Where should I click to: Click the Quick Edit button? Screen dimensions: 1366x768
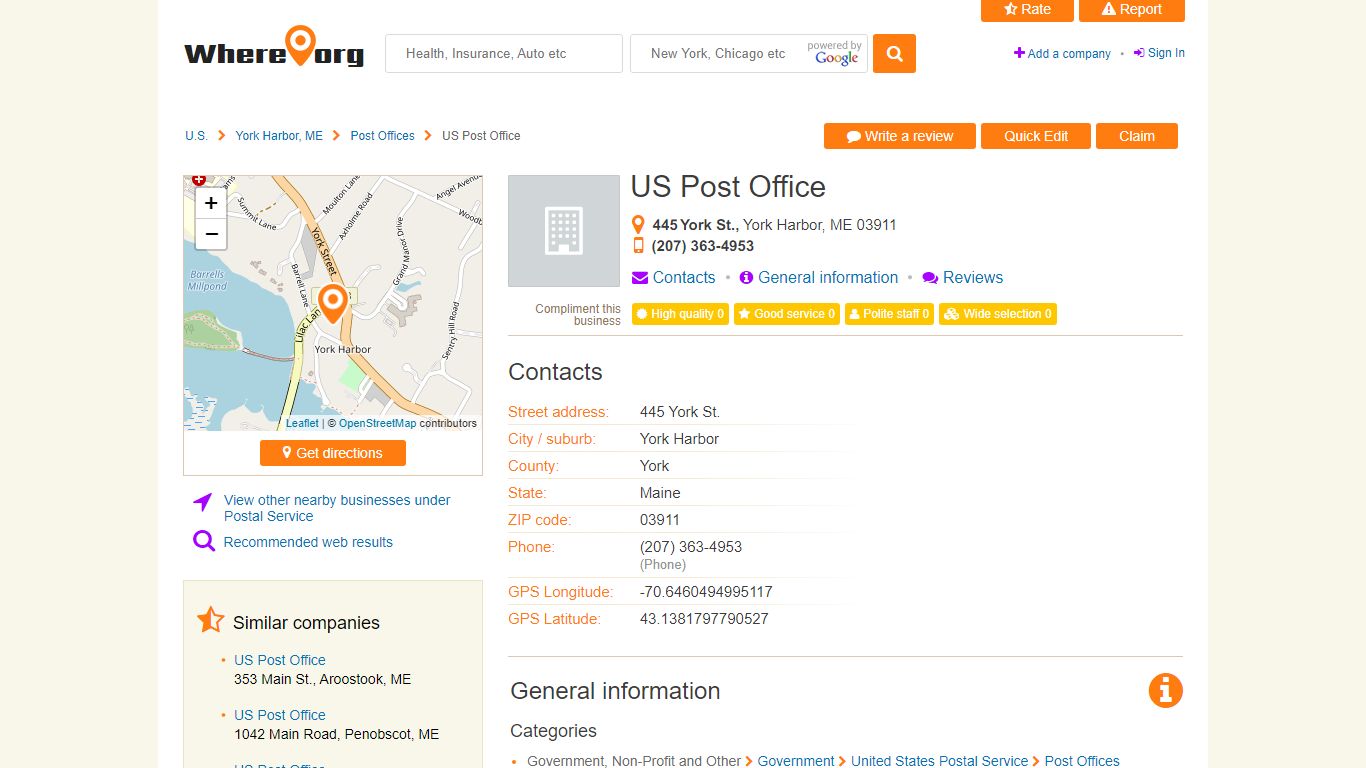point(1036,136)
